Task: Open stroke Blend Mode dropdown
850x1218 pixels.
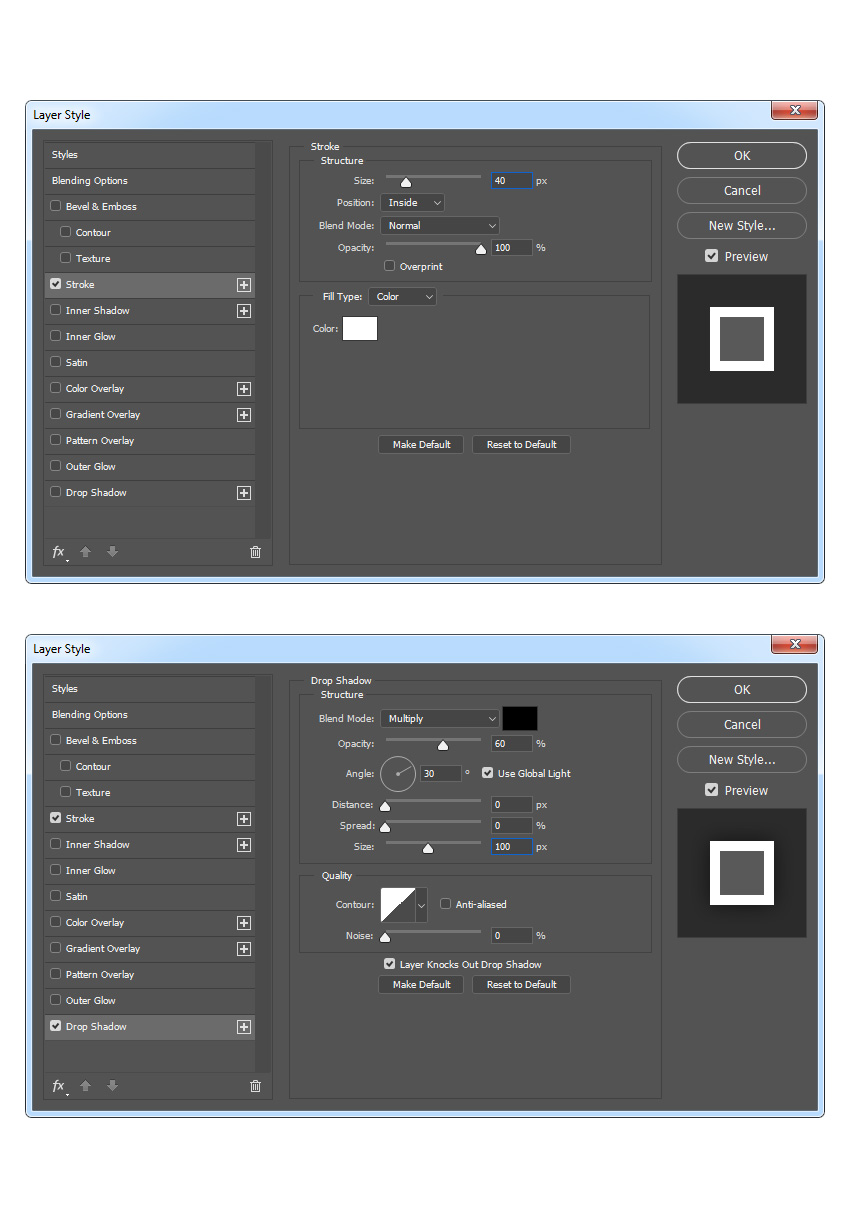Action: coord(439,226)
